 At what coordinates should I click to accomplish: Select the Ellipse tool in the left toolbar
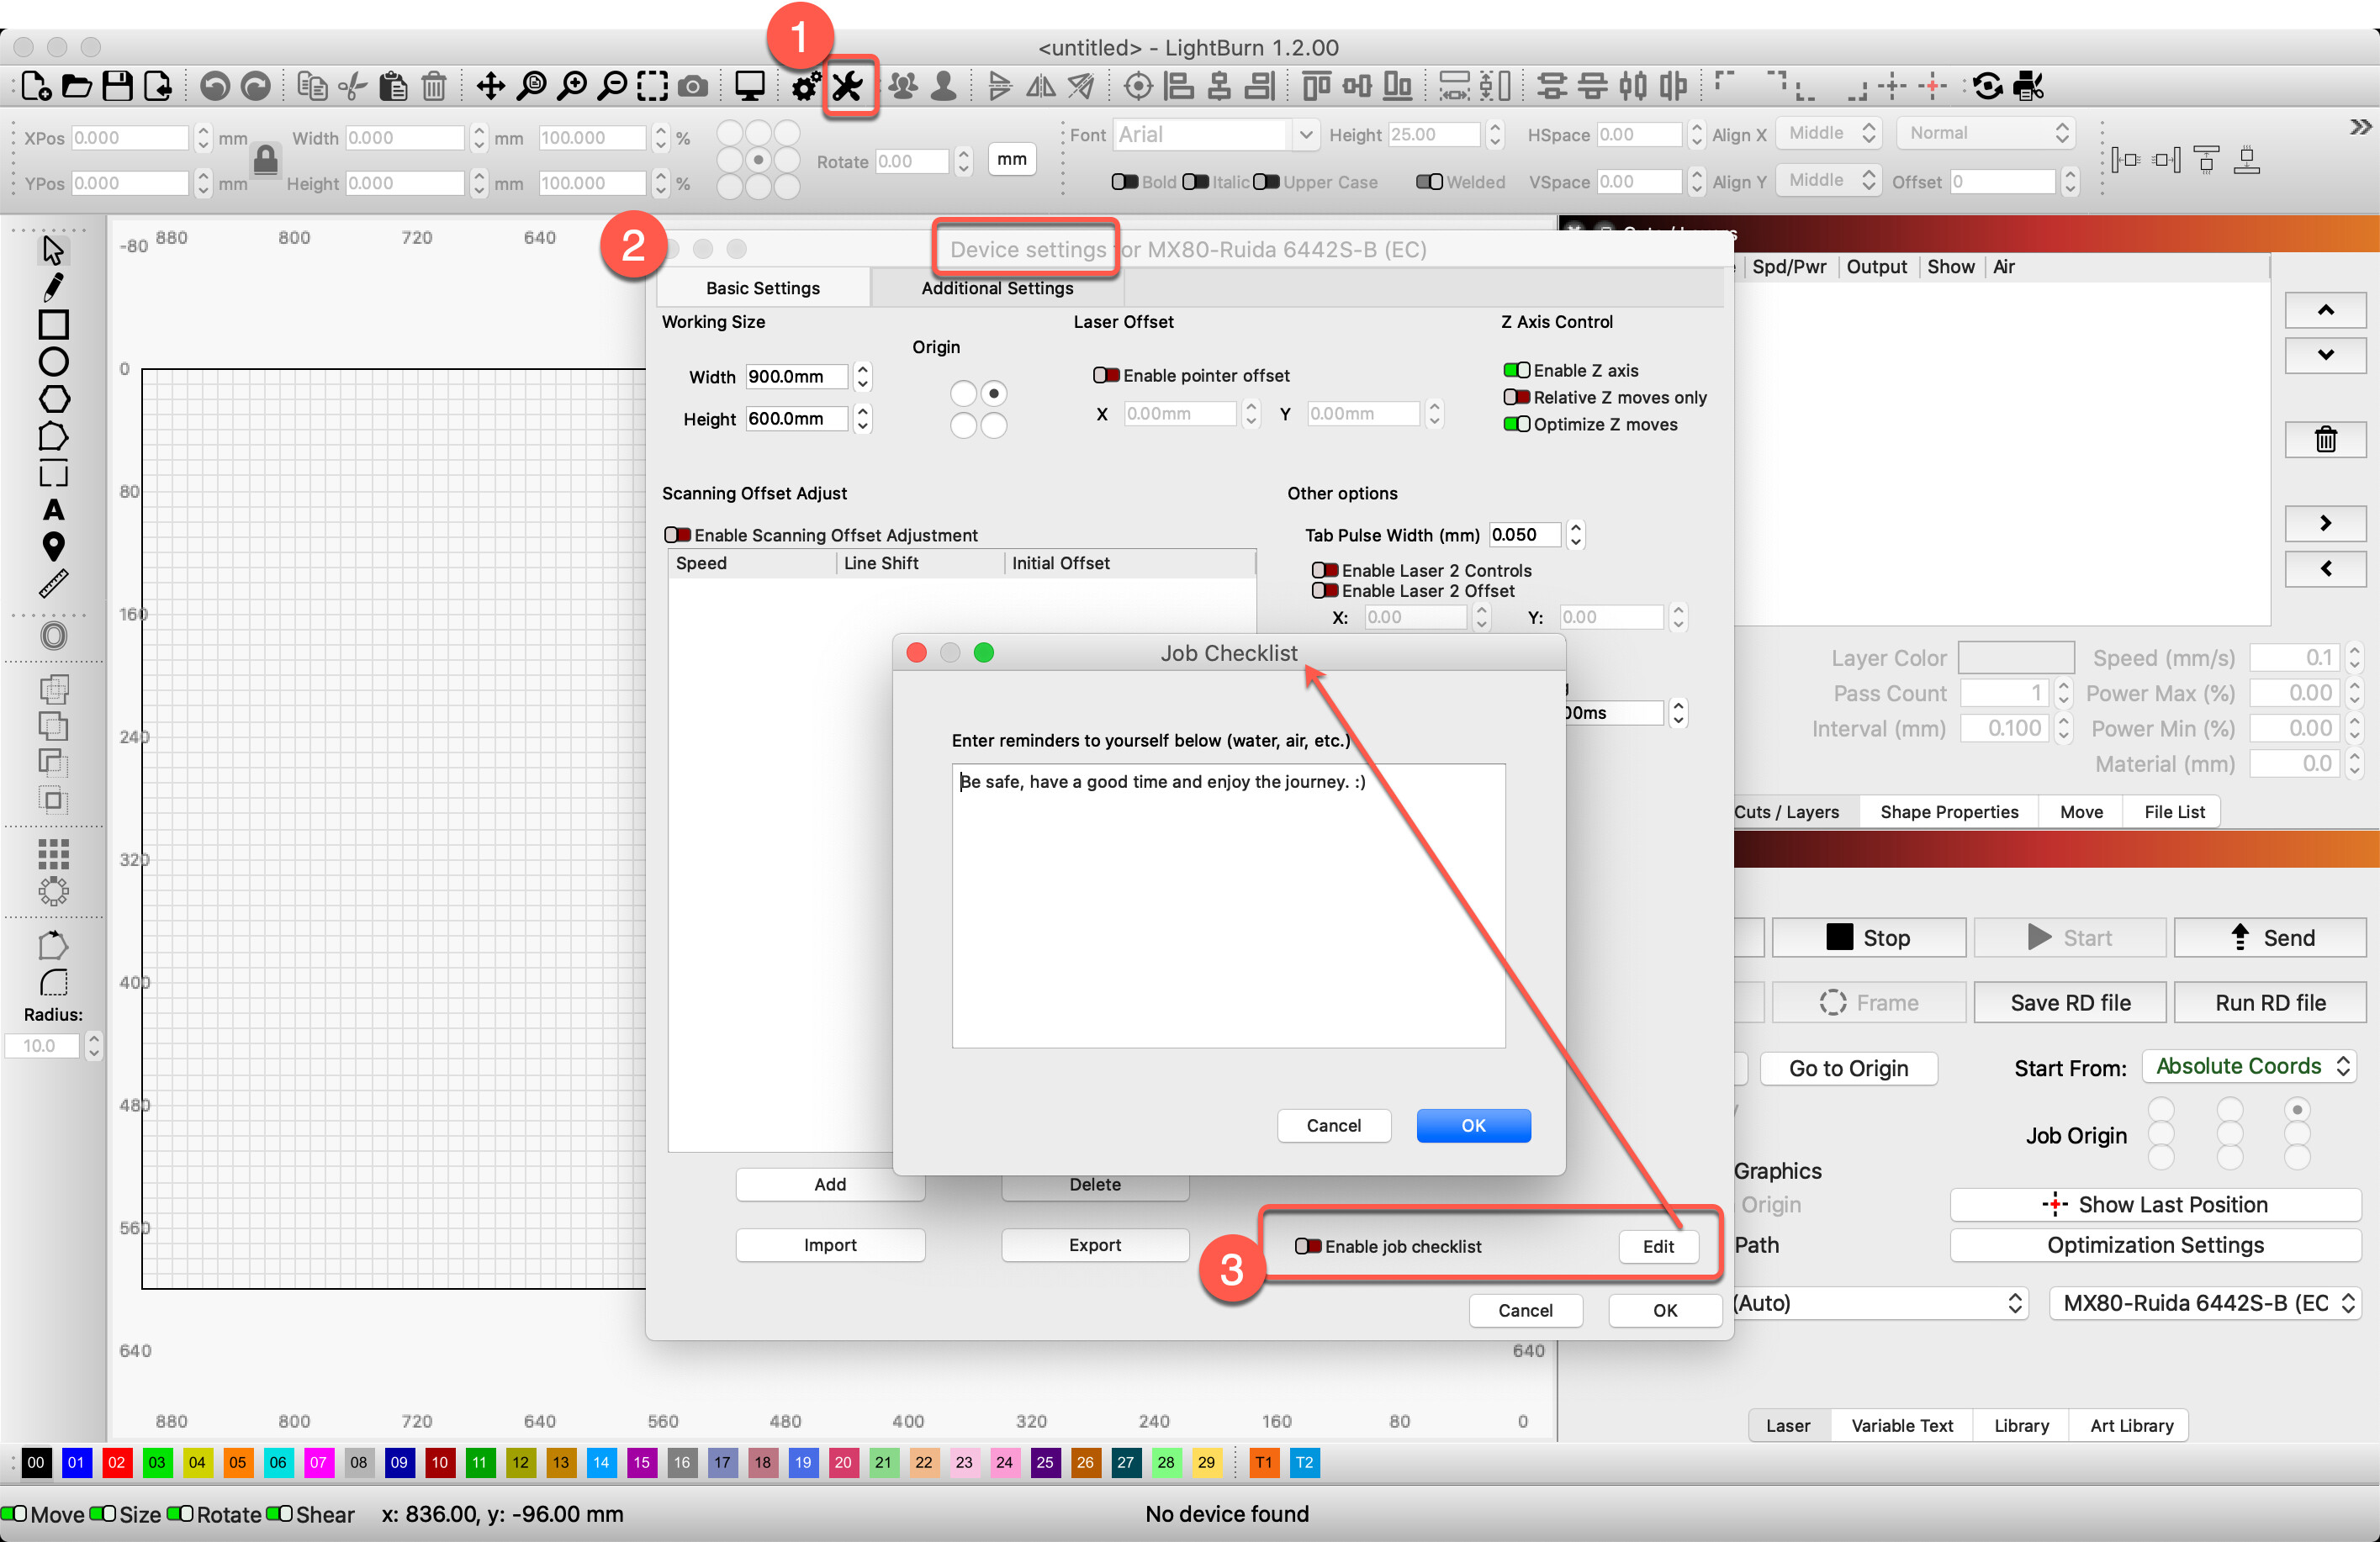tap(54, 361)
